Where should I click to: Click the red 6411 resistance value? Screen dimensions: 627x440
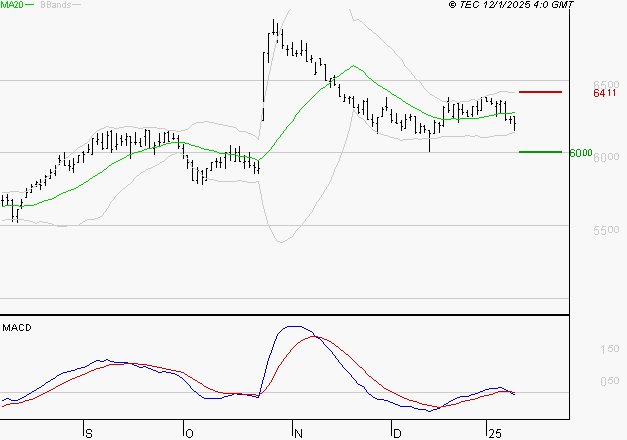pyautogui.click(x=605, y=93)
